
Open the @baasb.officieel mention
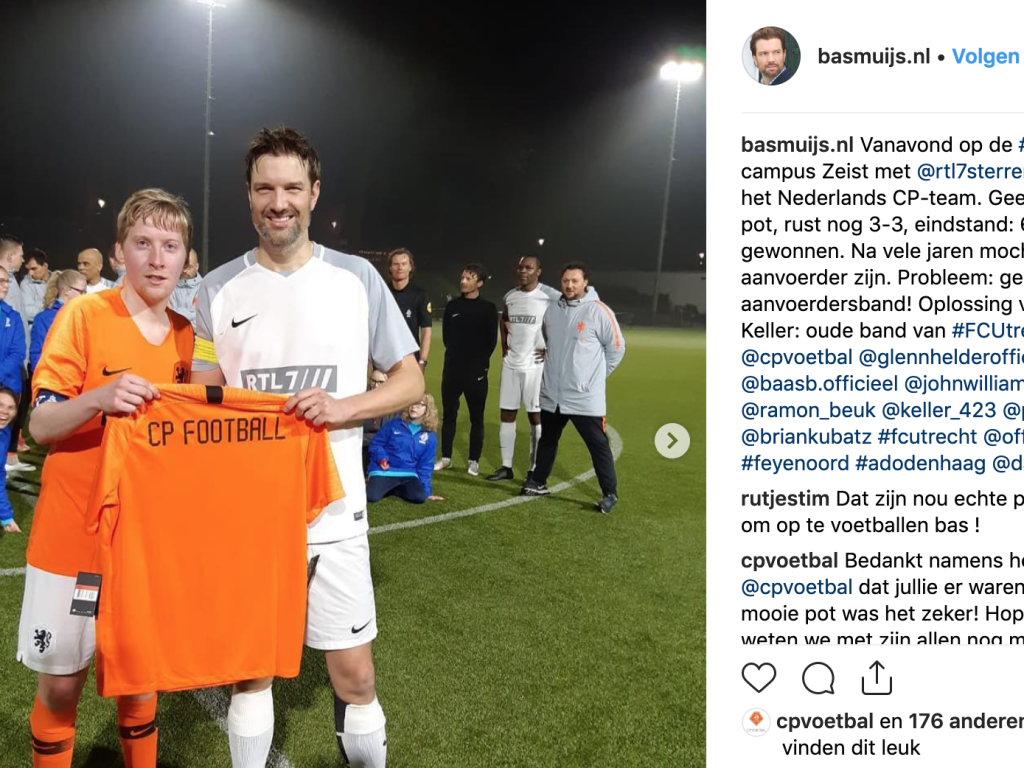coord(819,383)
